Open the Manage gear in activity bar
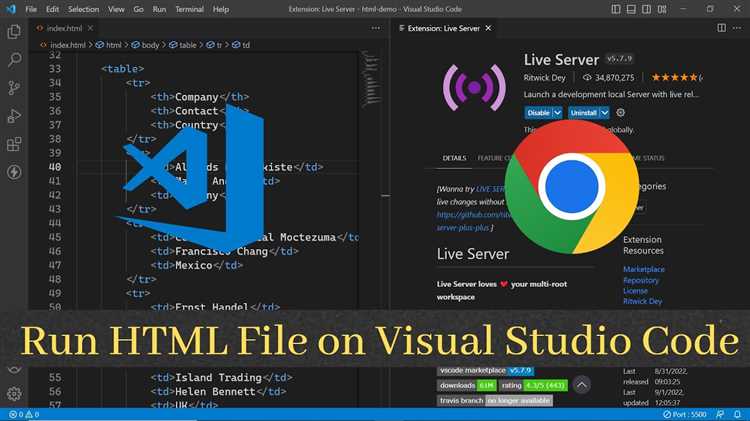Image resolution: width=750 pixels, height=421 pixels. coord(14,393)
